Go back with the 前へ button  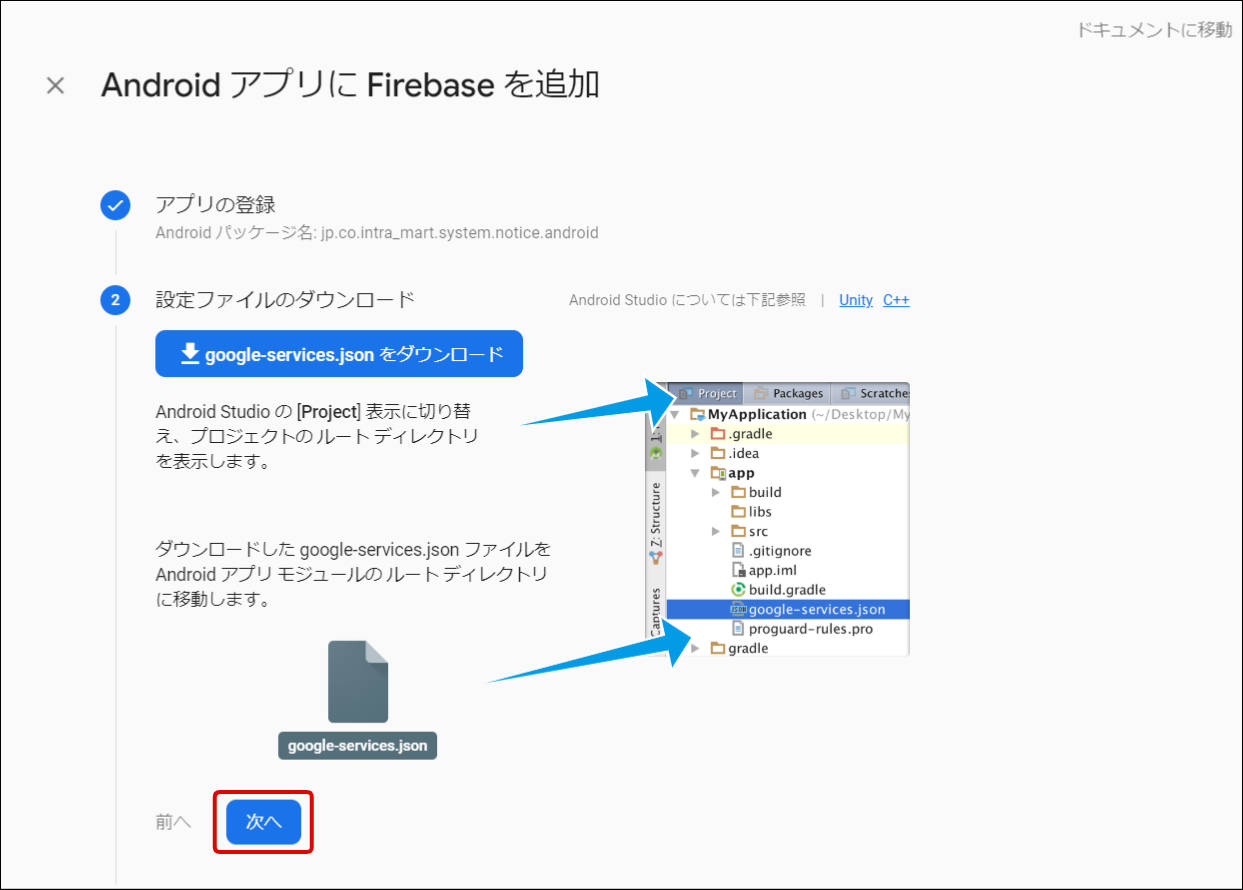[173, 822]
